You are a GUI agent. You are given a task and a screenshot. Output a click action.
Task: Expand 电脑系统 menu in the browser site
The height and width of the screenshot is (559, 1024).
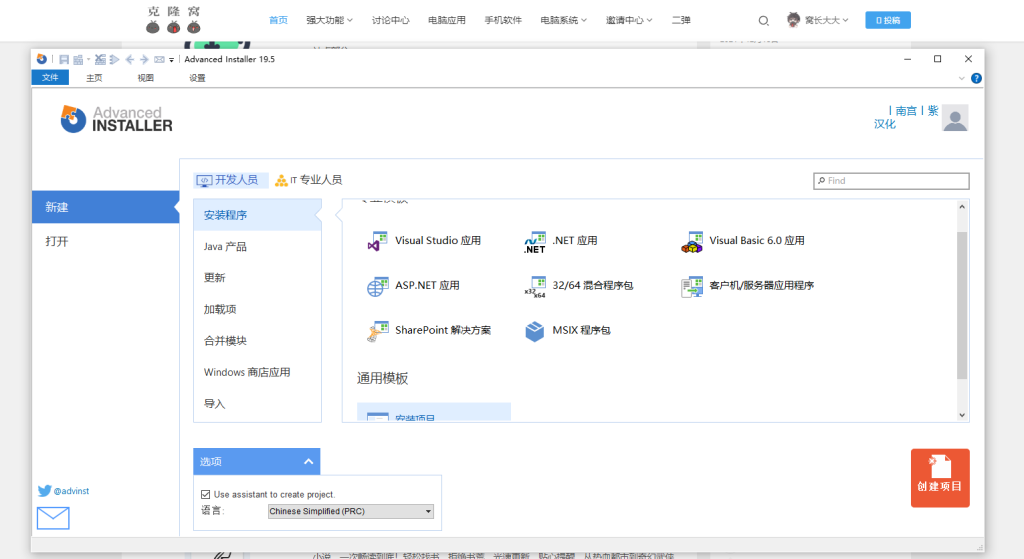563,20
